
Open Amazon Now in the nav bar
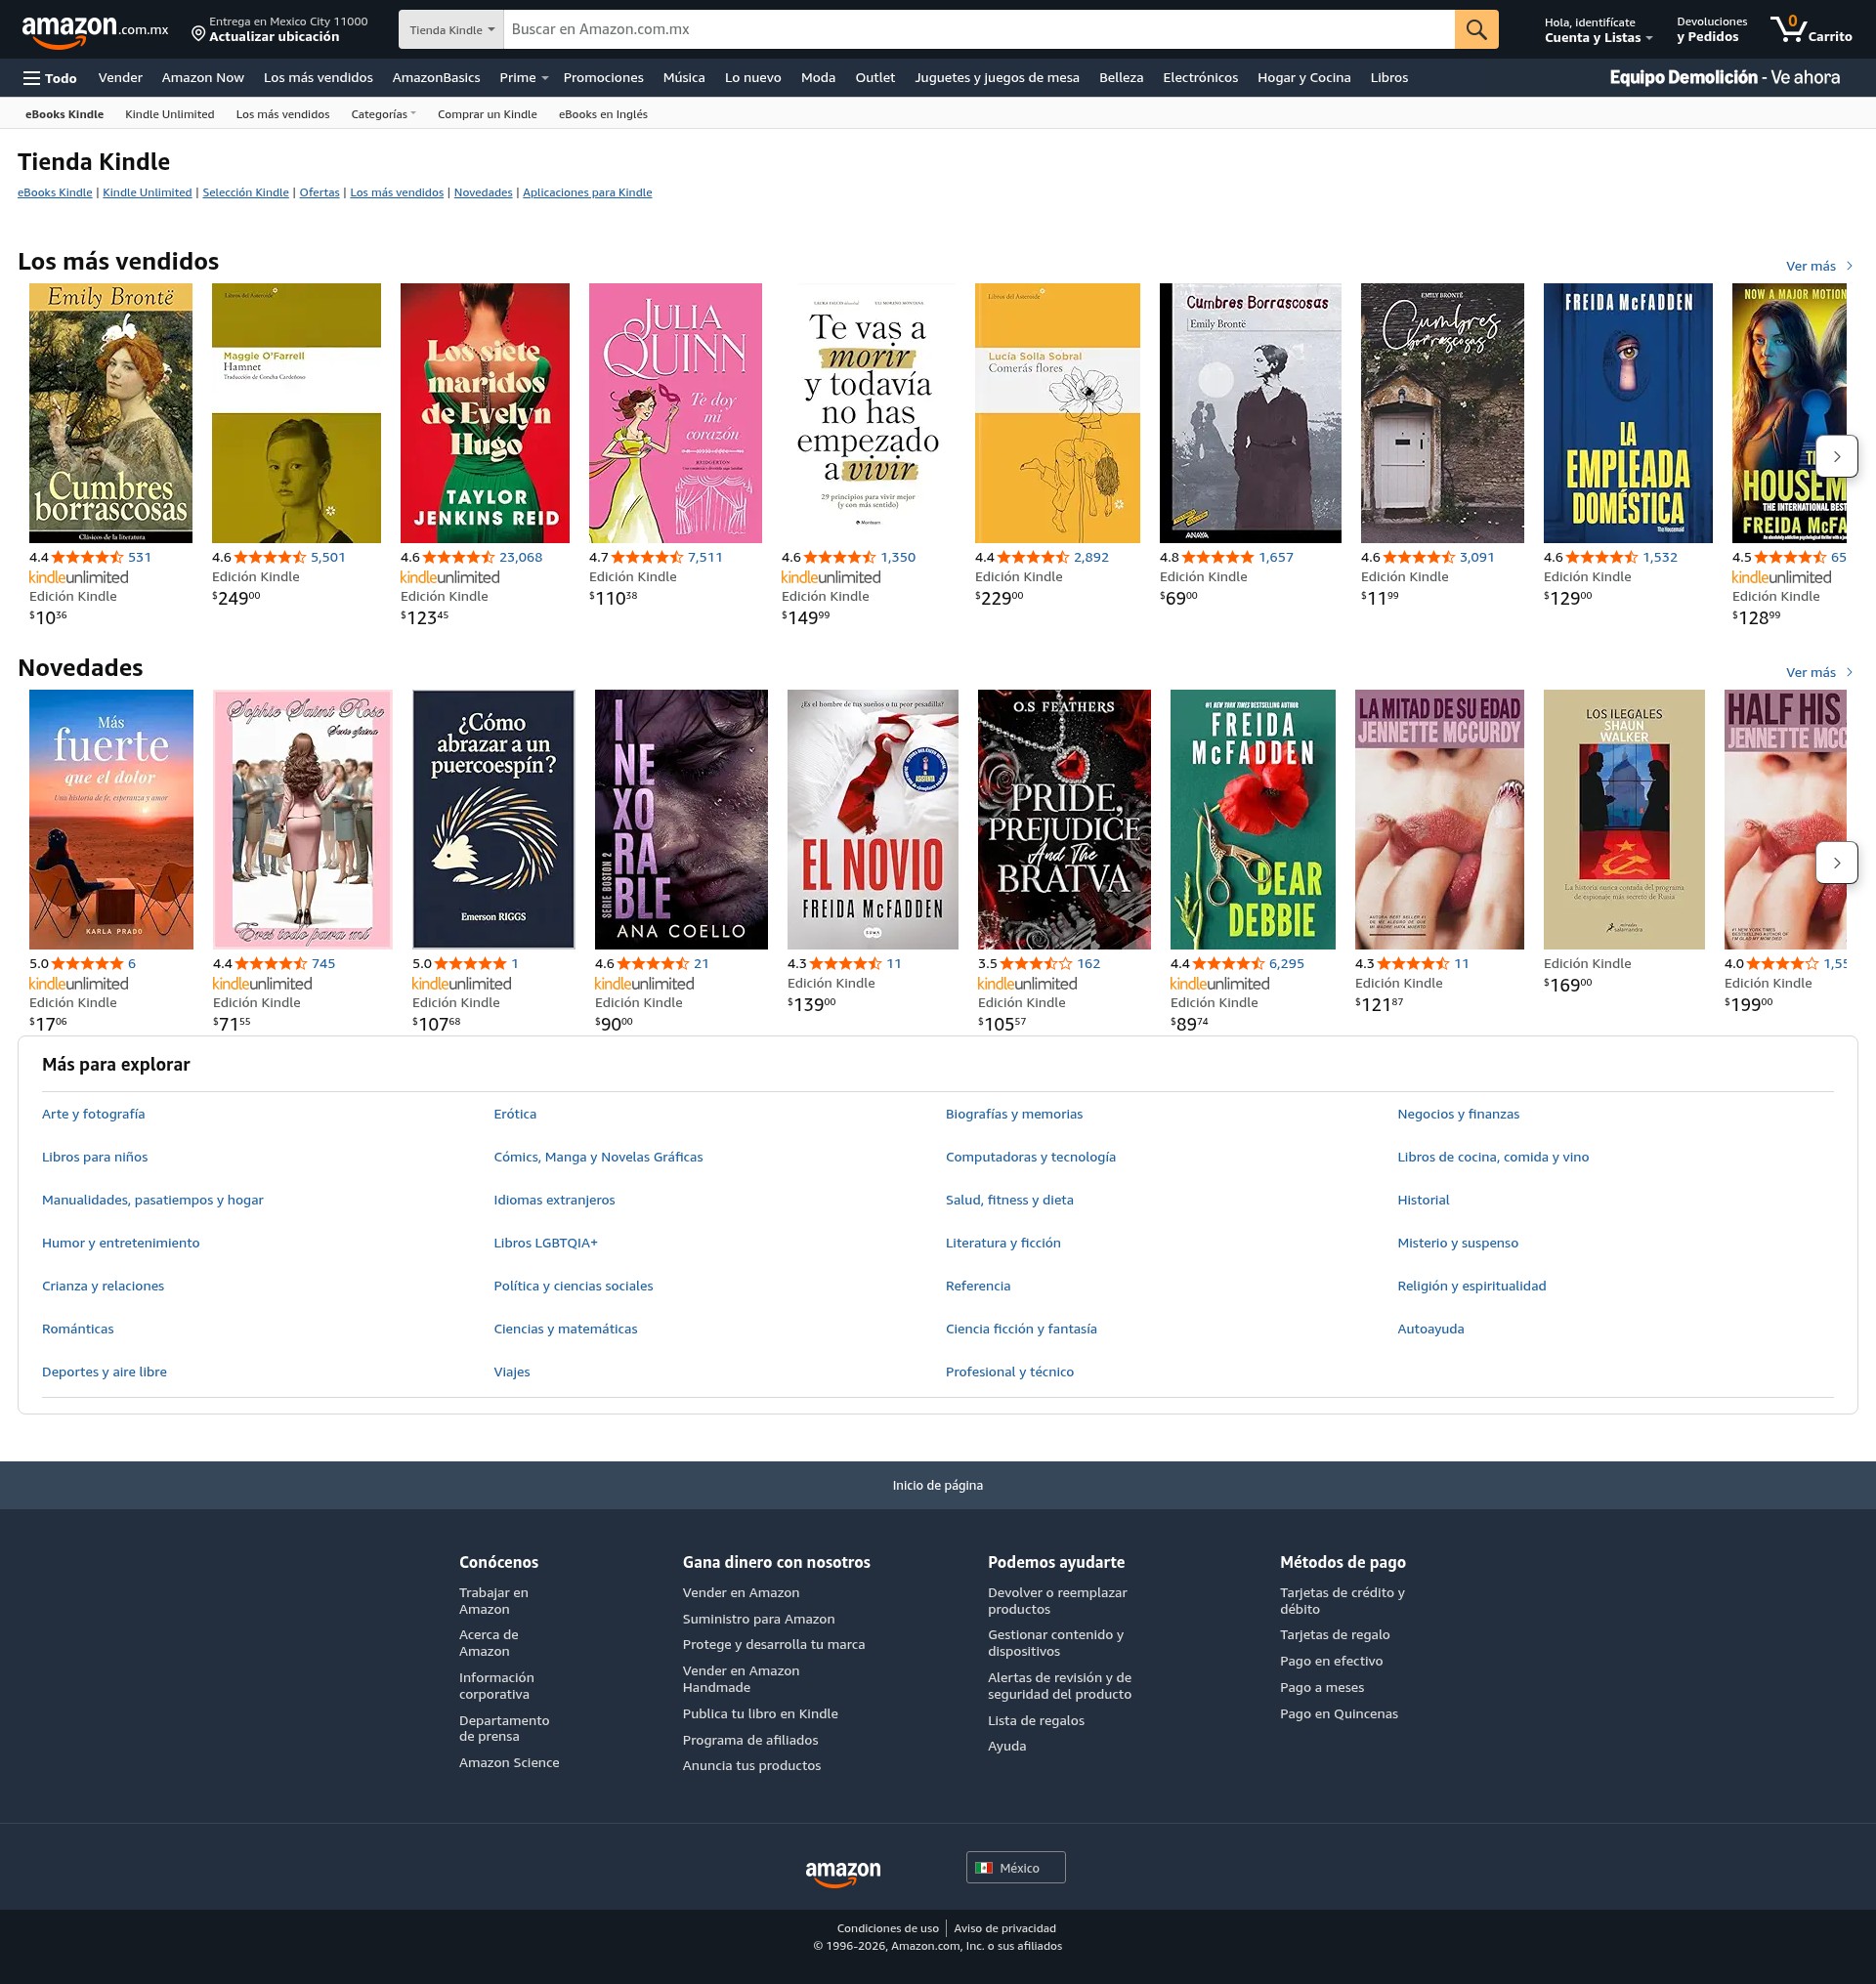[203, 78]
